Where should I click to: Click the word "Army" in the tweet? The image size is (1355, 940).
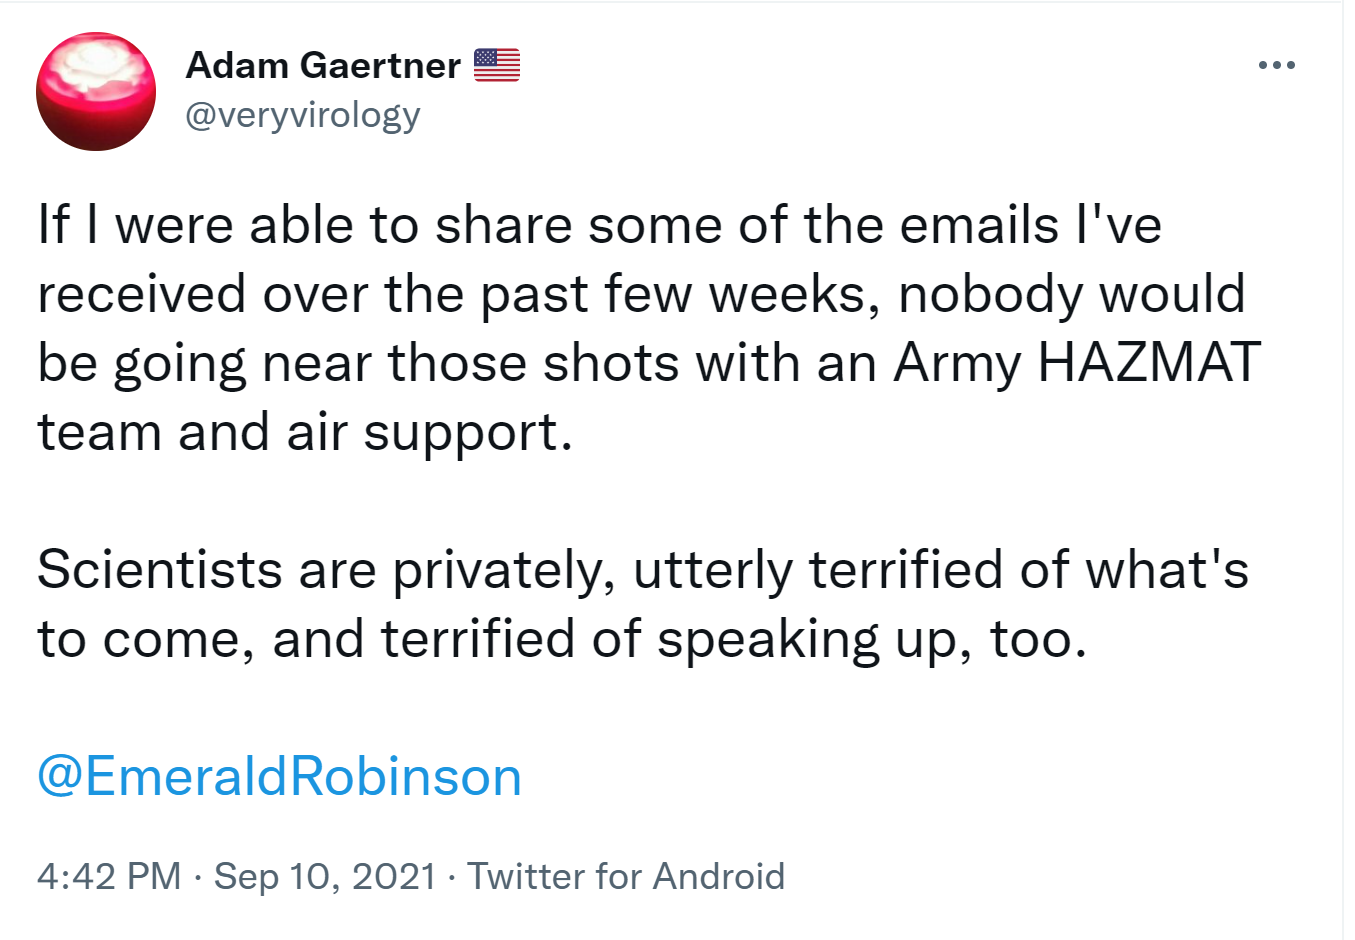click(957, 364)
